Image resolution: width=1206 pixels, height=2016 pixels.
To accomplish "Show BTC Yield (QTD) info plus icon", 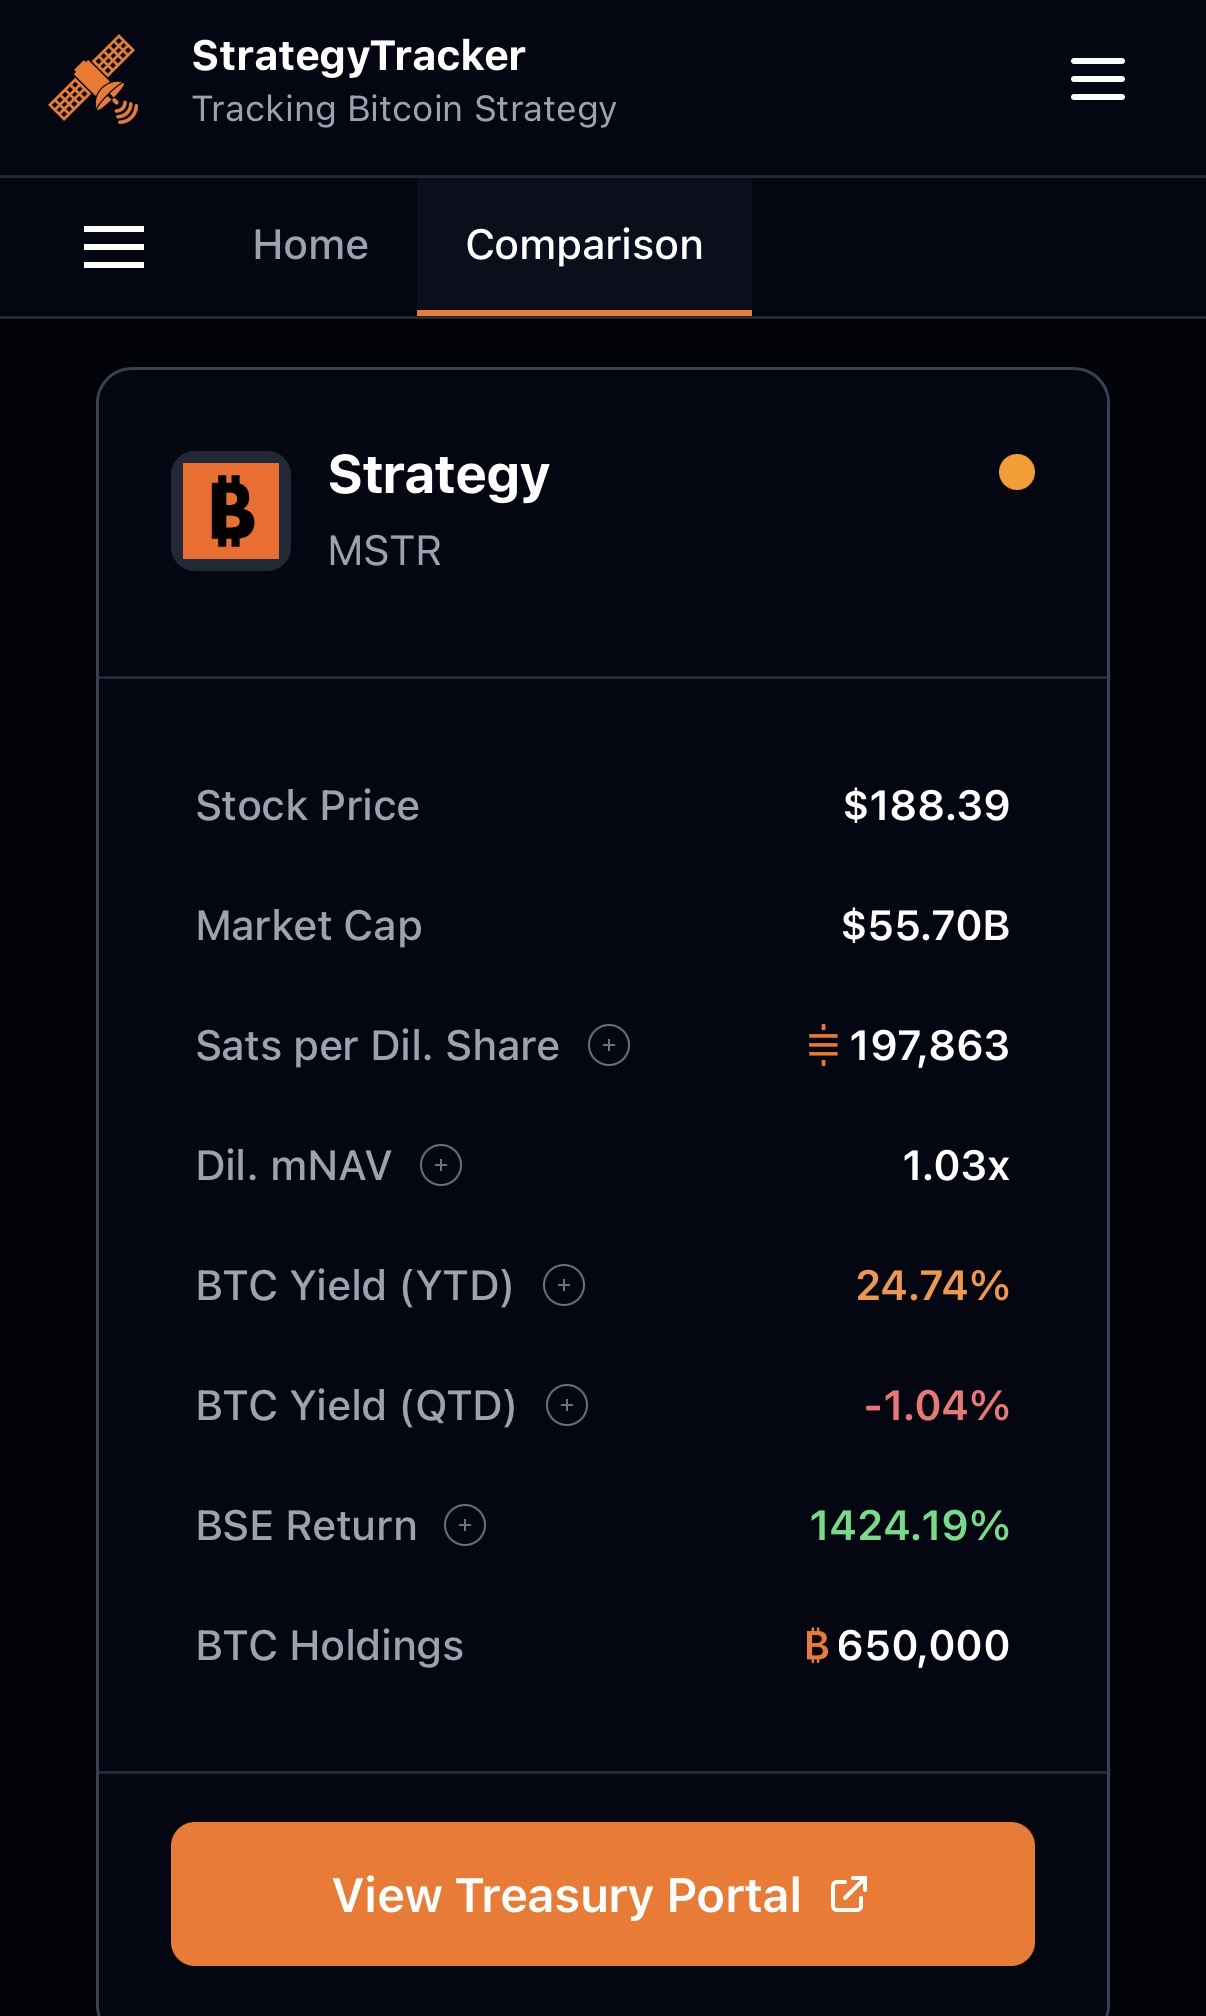I will (x=567, y=1405).
